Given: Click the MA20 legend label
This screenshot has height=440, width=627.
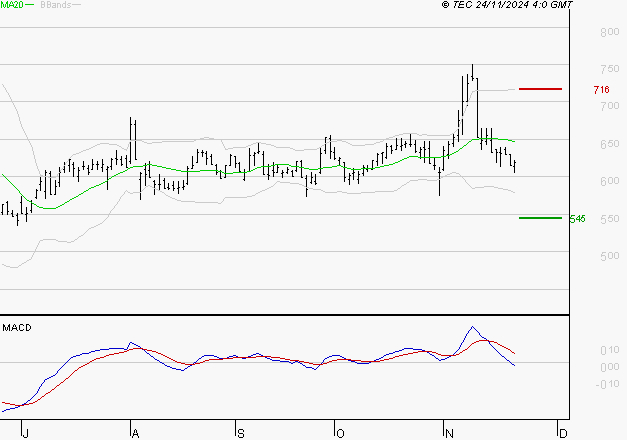Looking at the screenshot, I should (x=12, y=5).
